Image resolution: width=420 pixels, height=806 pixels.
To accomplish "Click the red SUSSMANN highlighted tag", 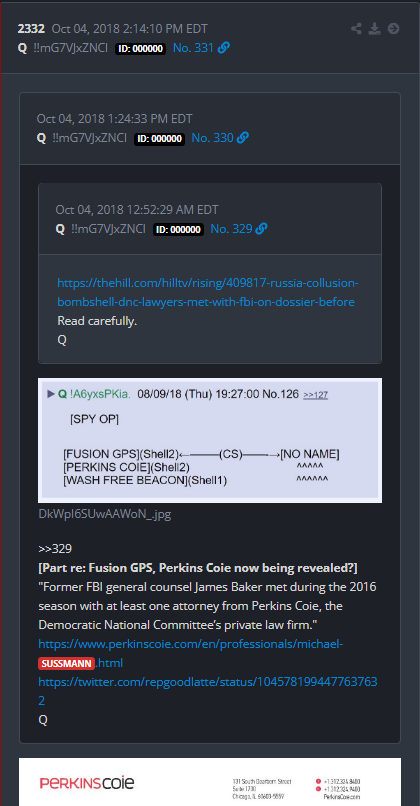I will click(67, 663).
